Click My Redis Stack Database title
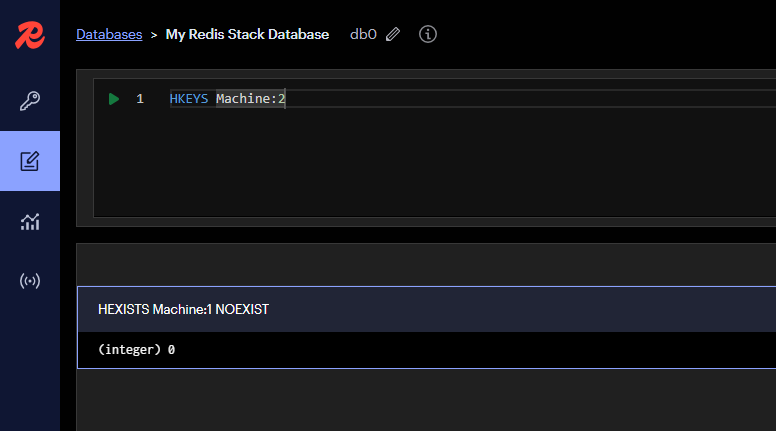The height and width of the screenshot is (431, 776). coord(247,34)
